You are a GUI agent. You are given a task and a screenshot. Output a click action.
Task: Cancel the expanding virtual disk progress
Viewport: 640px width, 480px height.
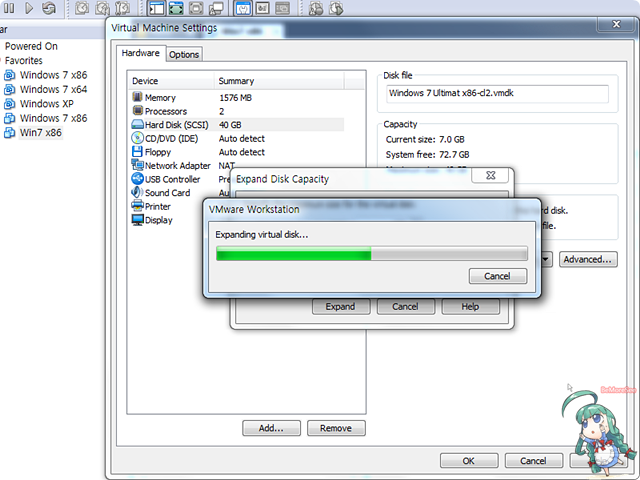[x=498, y=276]
